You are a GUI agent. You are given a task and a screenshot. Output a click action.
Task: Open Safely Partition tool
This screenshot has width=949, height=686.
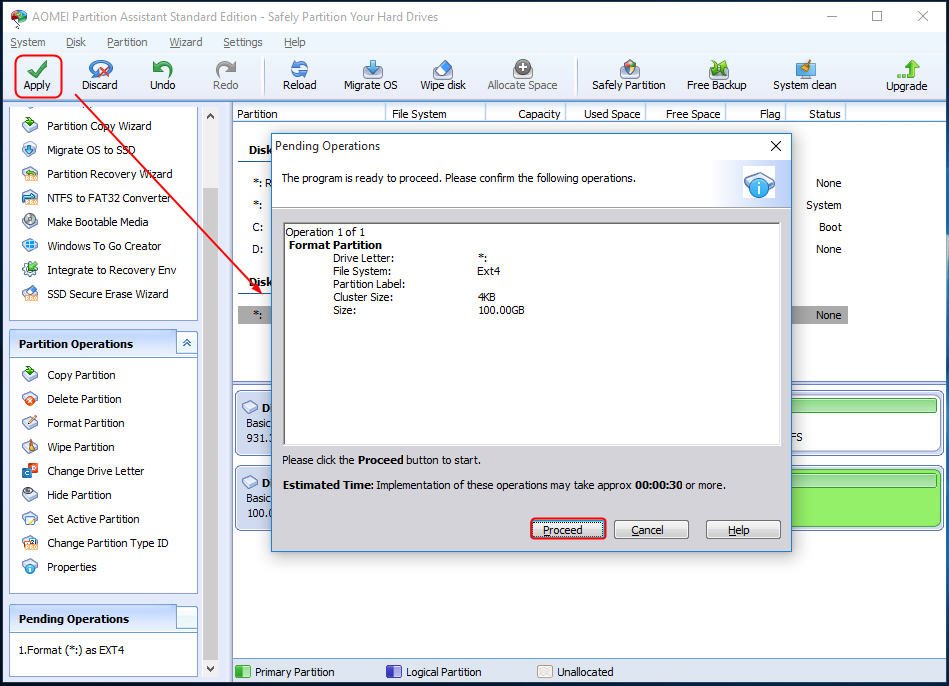(x=628, y=76)
